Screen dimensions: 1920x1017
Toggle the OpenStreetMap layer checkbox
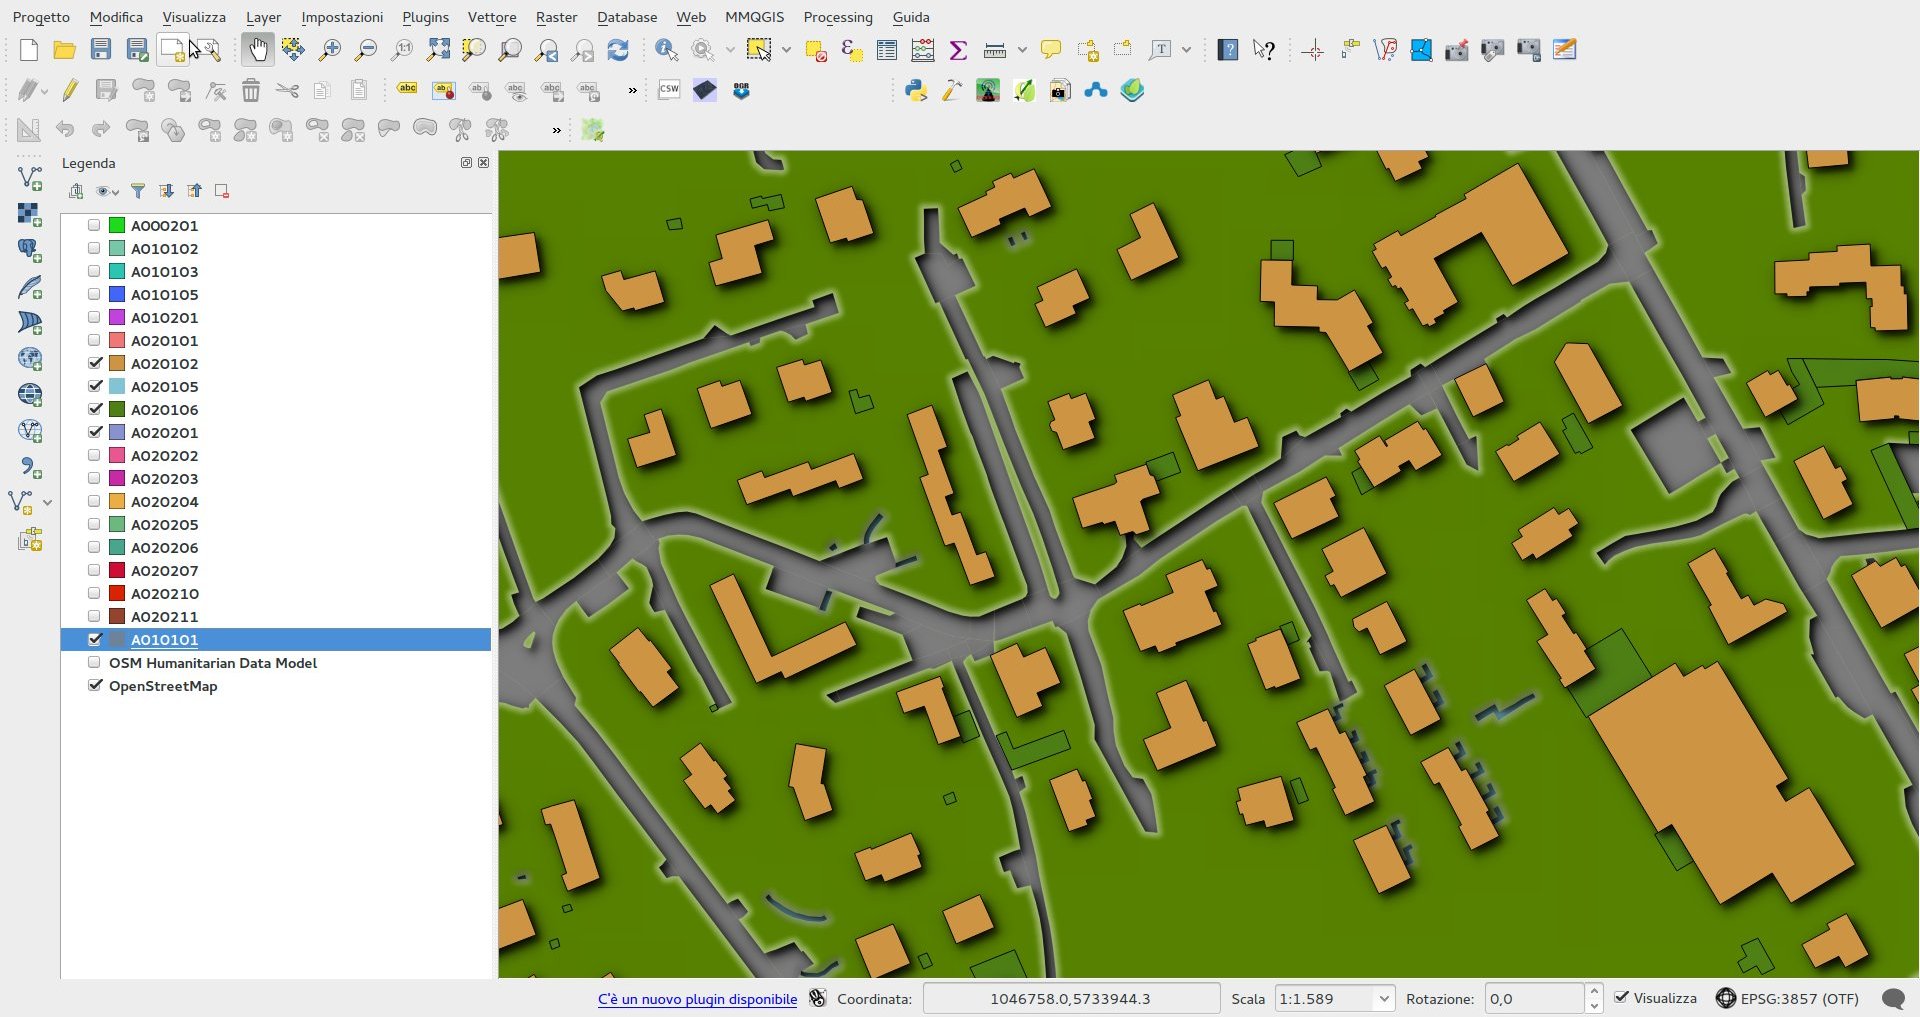click(x=95, y=685)
